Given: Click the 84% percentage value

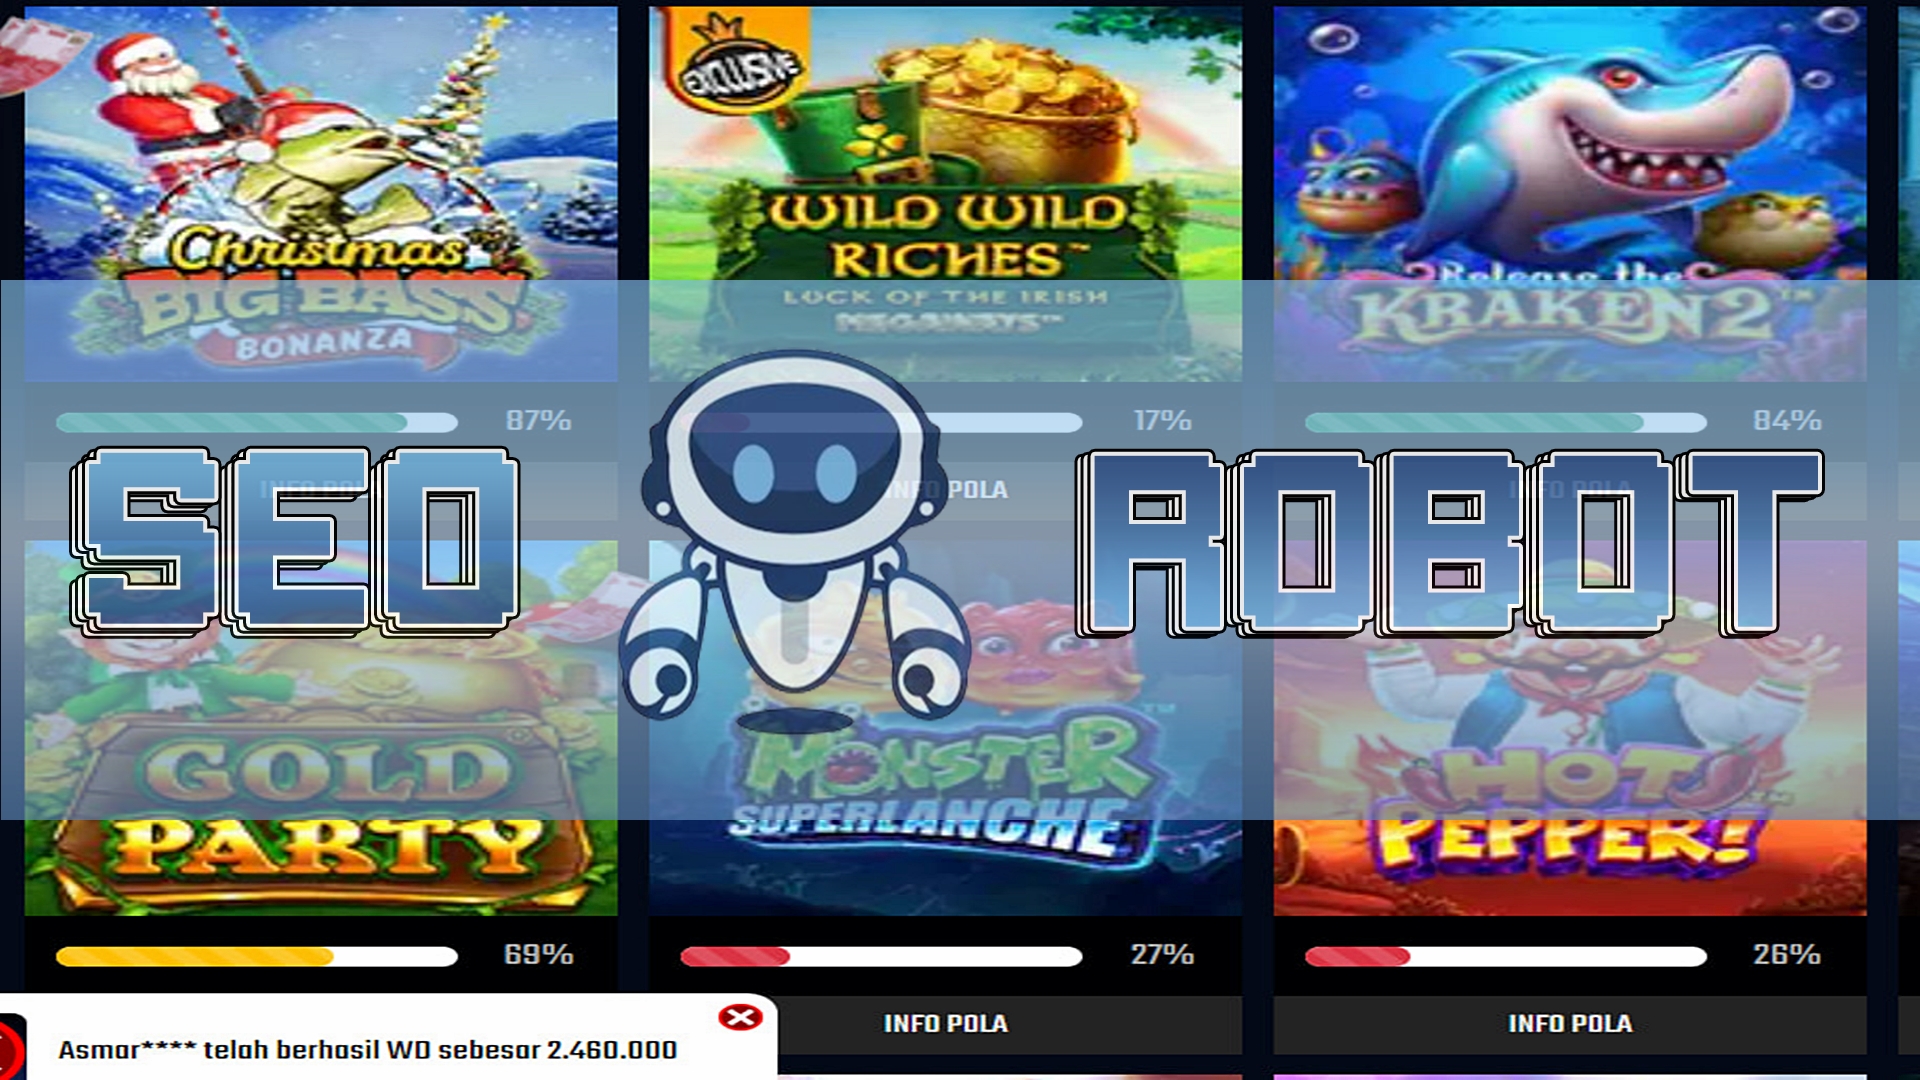Looking at the screenshot, I should (1787, 421).
